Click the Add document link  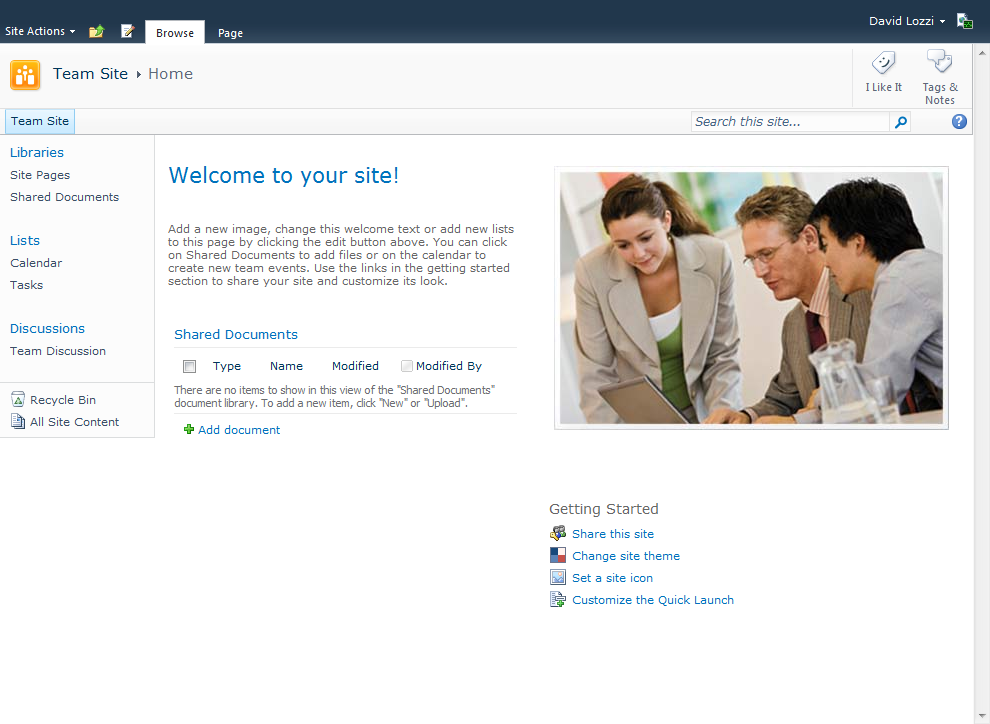click(x=239, y=430)
